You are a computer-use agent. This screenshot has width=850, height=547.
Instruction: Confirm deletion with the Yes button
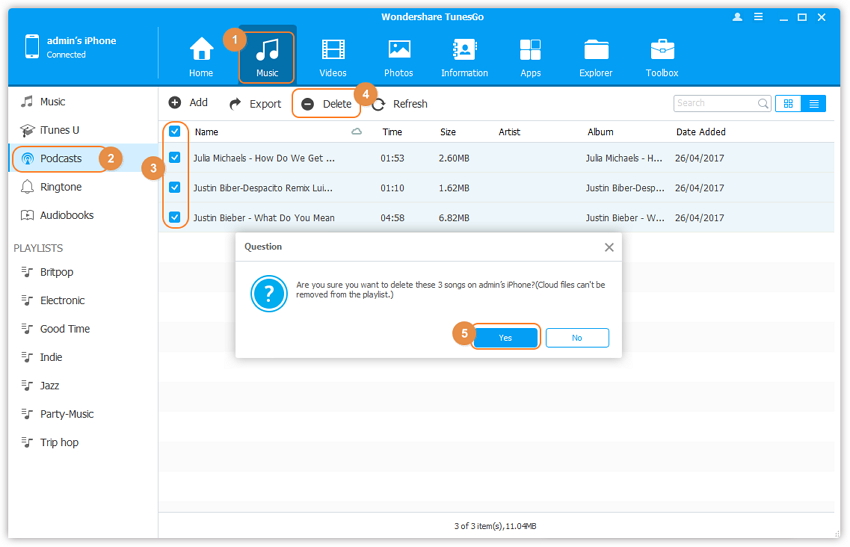tap(505, 338)
